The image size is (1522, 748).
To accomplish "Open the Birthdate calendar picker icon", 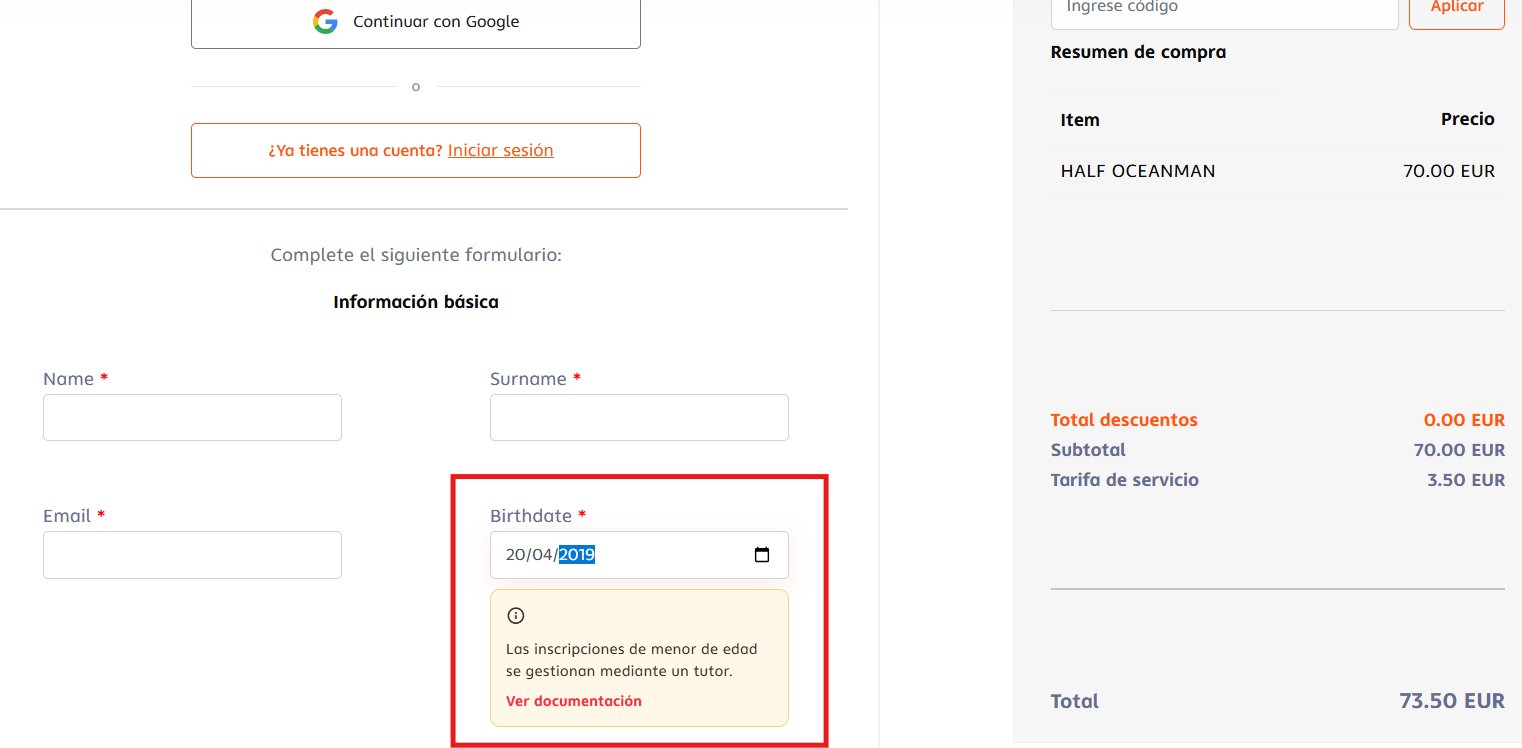I will pyautogui.click(x=762, y=555).
